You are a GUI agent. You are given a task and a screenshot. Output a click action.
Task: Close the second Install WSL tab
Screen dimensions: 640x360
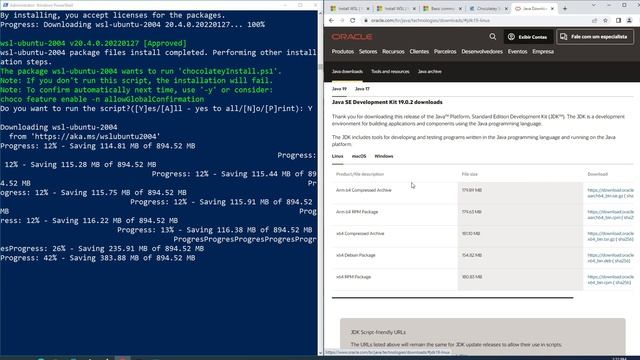pyautogui.click(x=414, y=8)
